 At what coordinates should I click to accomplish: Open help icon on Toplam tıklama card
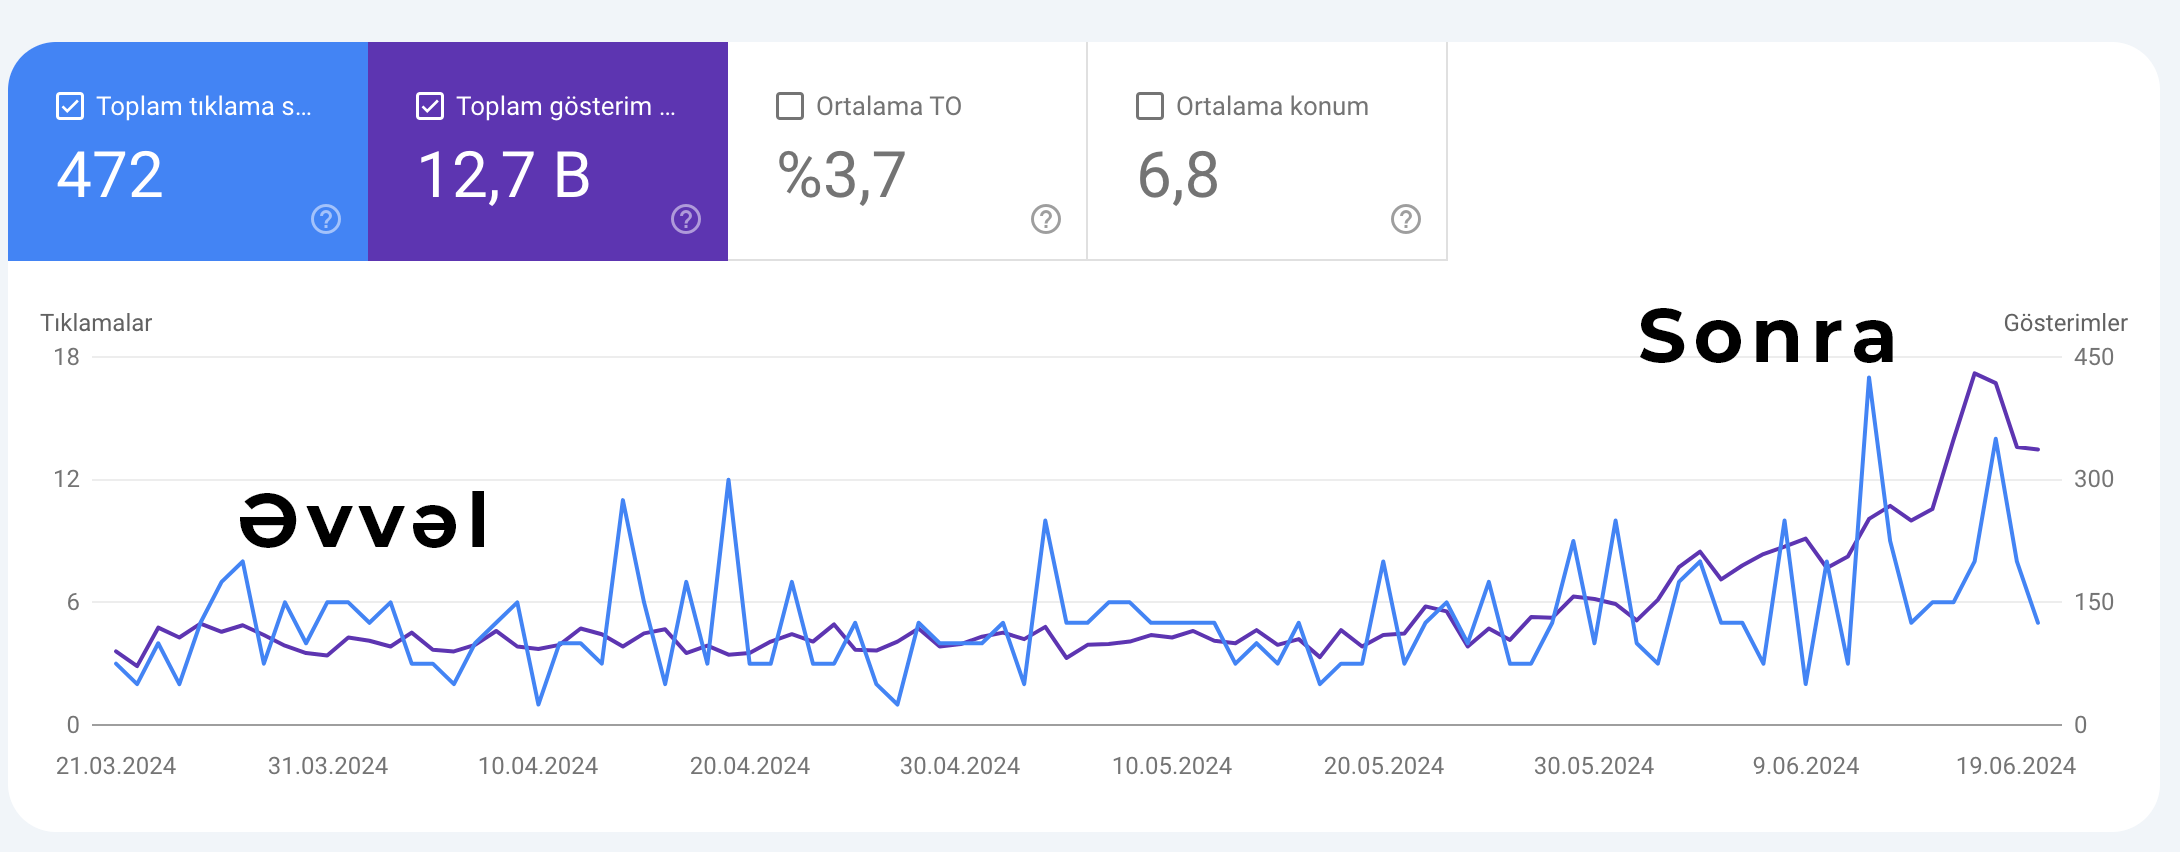pyautogui.click(x=326, y=219)
